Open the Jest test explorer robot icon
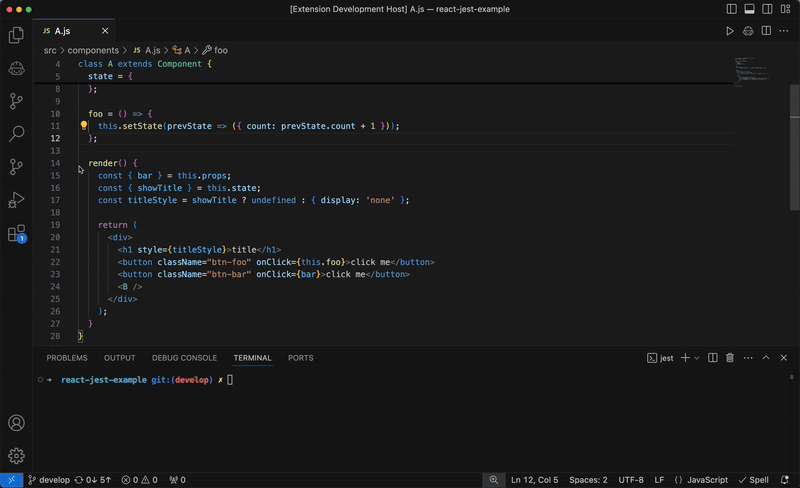Viewport: 800px width, 488px height. point(16,68)
